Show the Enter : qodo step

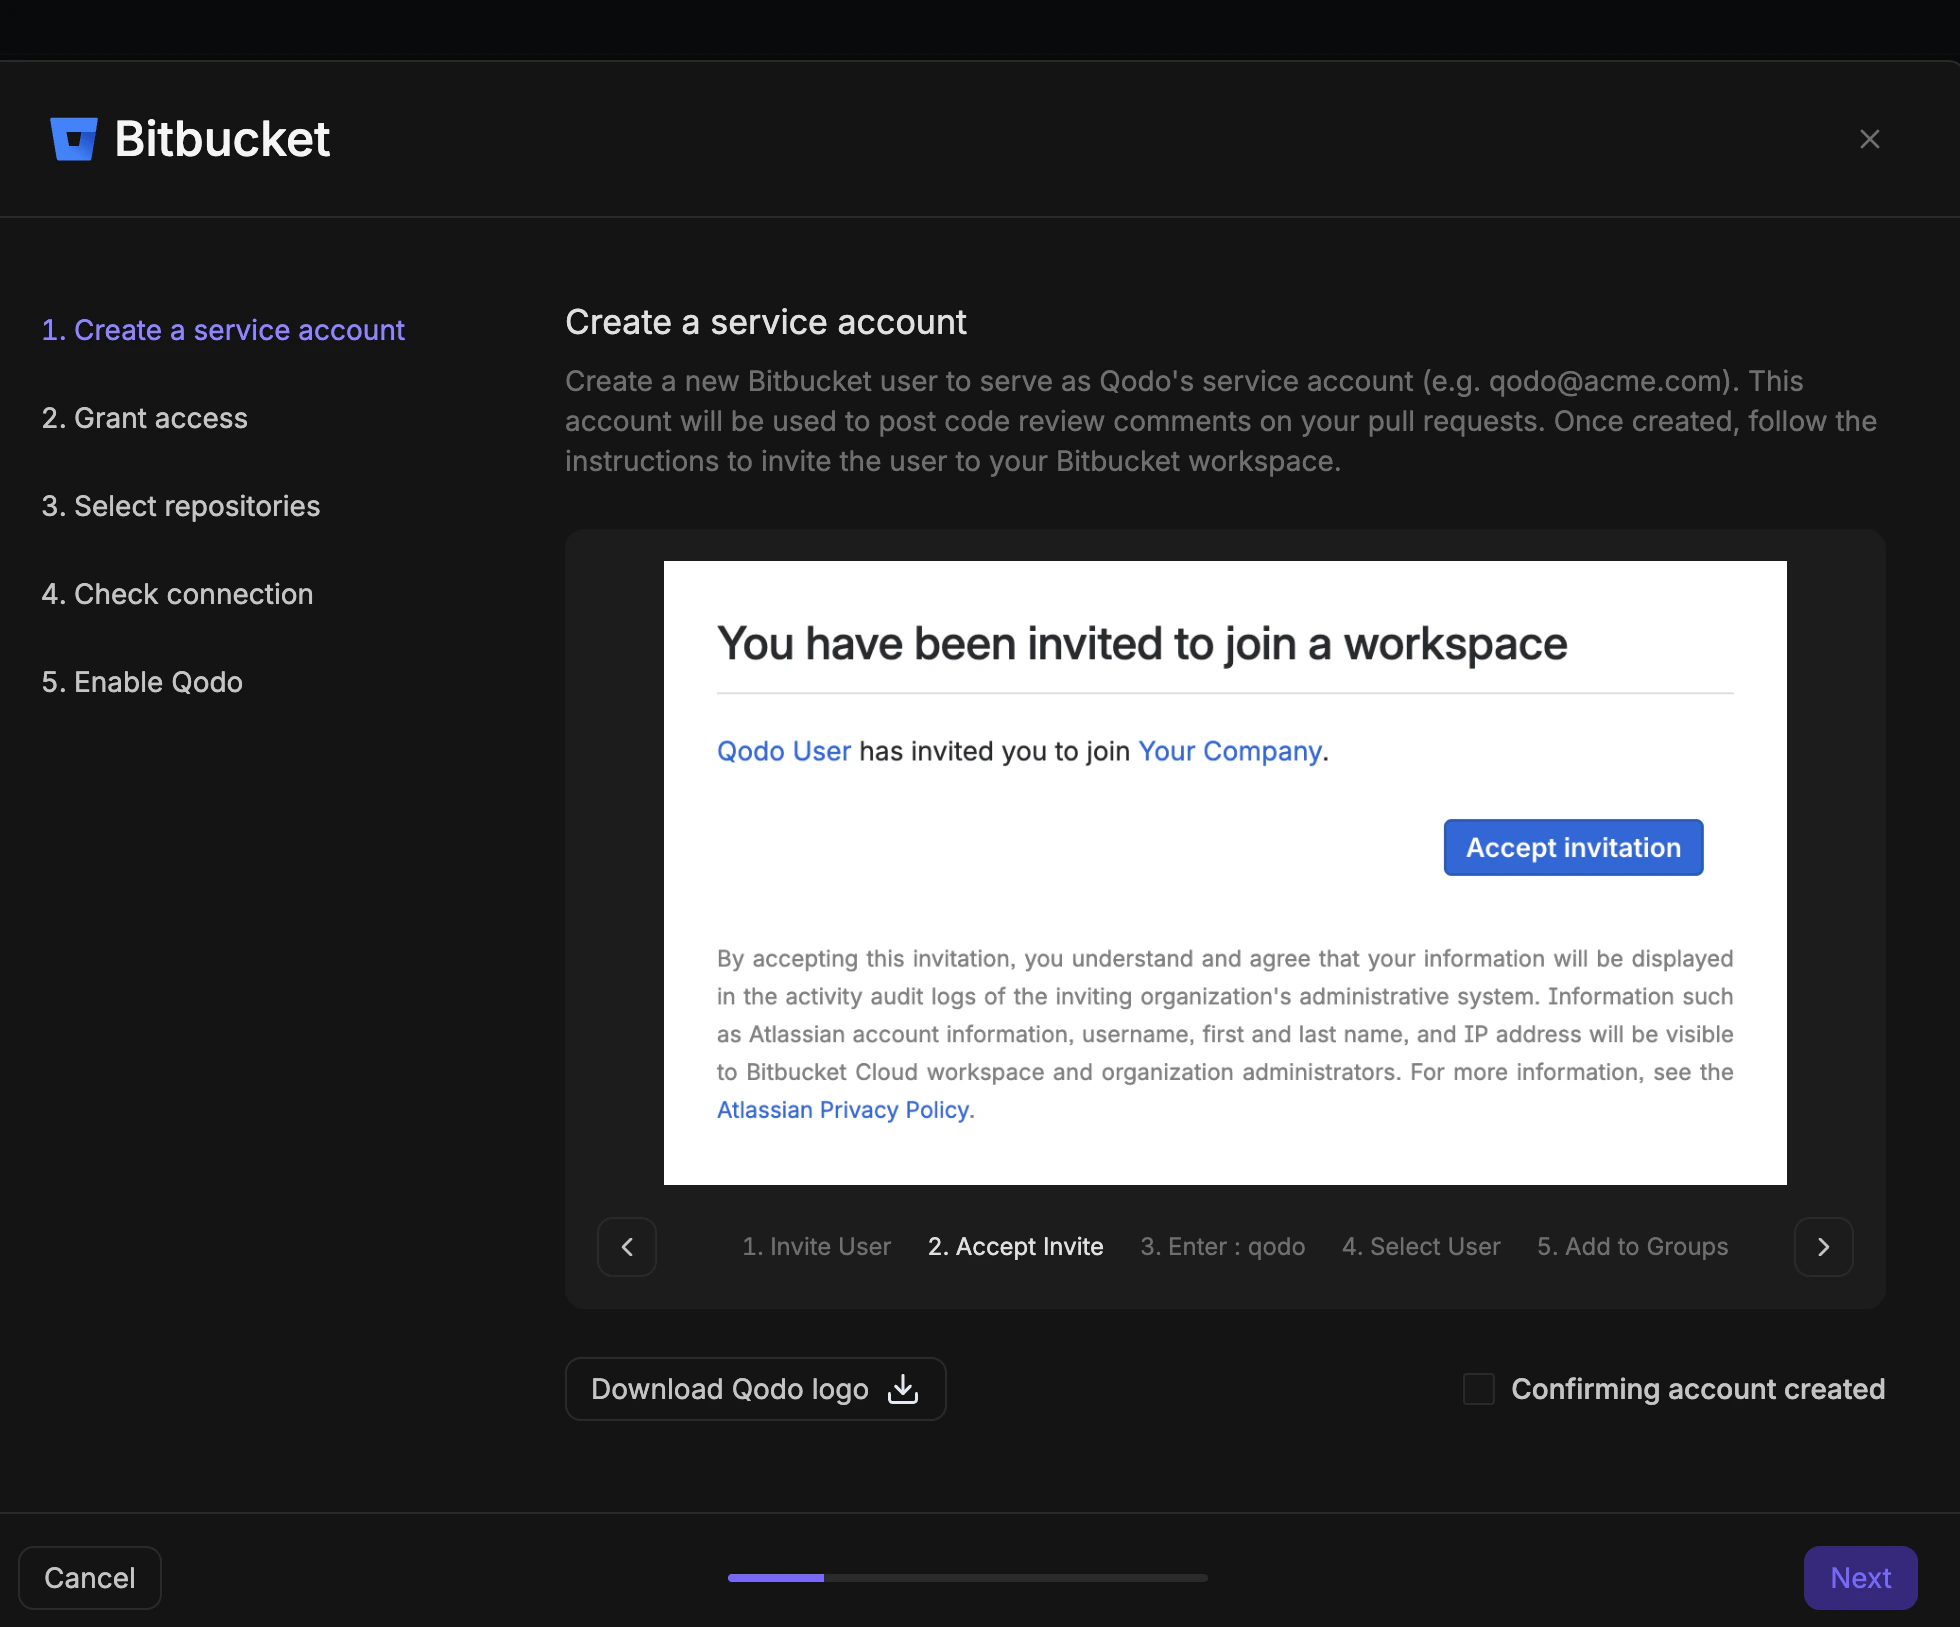coord(1222,1246)
